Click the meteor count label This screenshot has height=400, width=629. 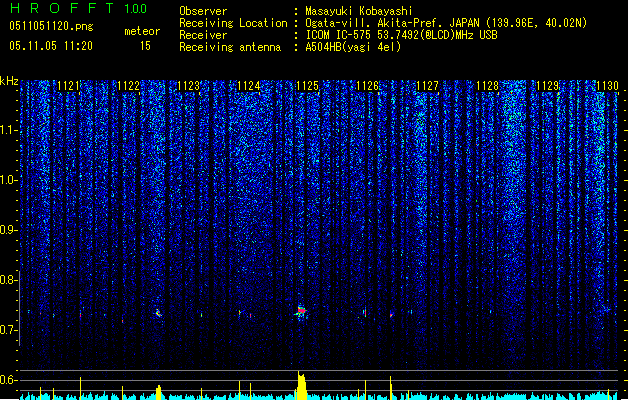coord(142,31)
